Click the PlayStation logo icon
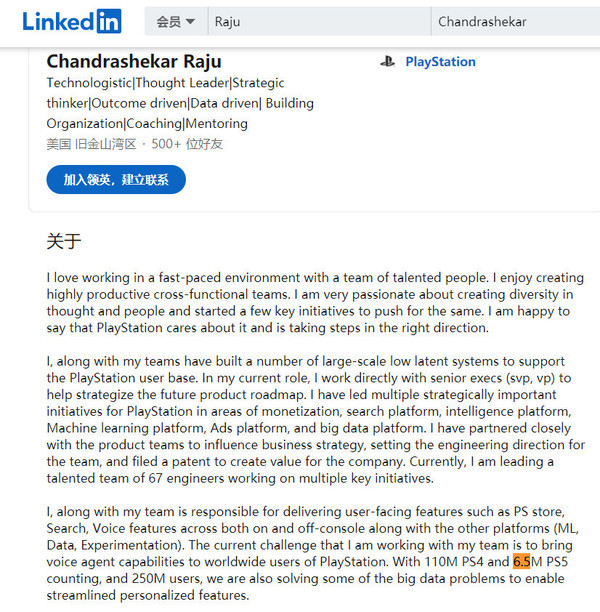This screenshot has height=612, width=600. pos(387,62)
